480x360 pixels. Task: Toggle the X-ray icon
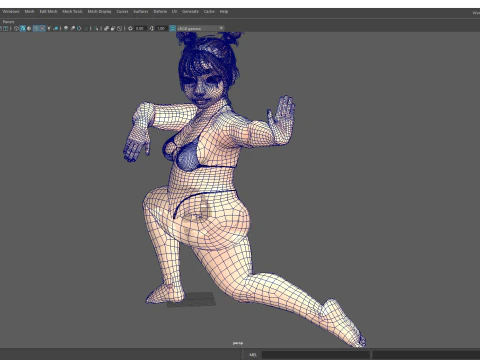106,28
